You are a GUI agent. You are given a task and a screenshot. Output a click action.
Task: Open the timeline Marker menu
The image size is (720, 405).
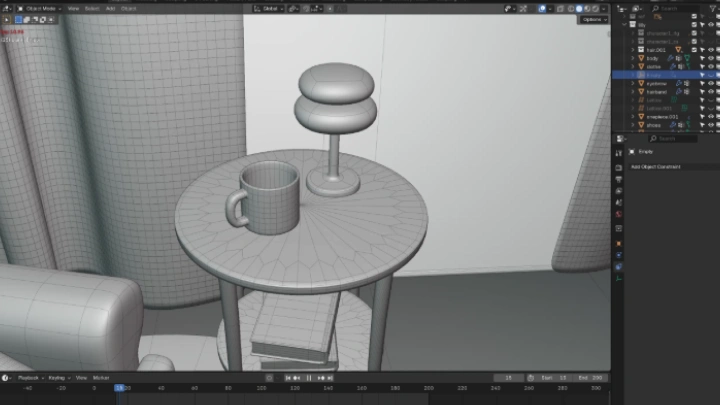click(x=101, y=378)
